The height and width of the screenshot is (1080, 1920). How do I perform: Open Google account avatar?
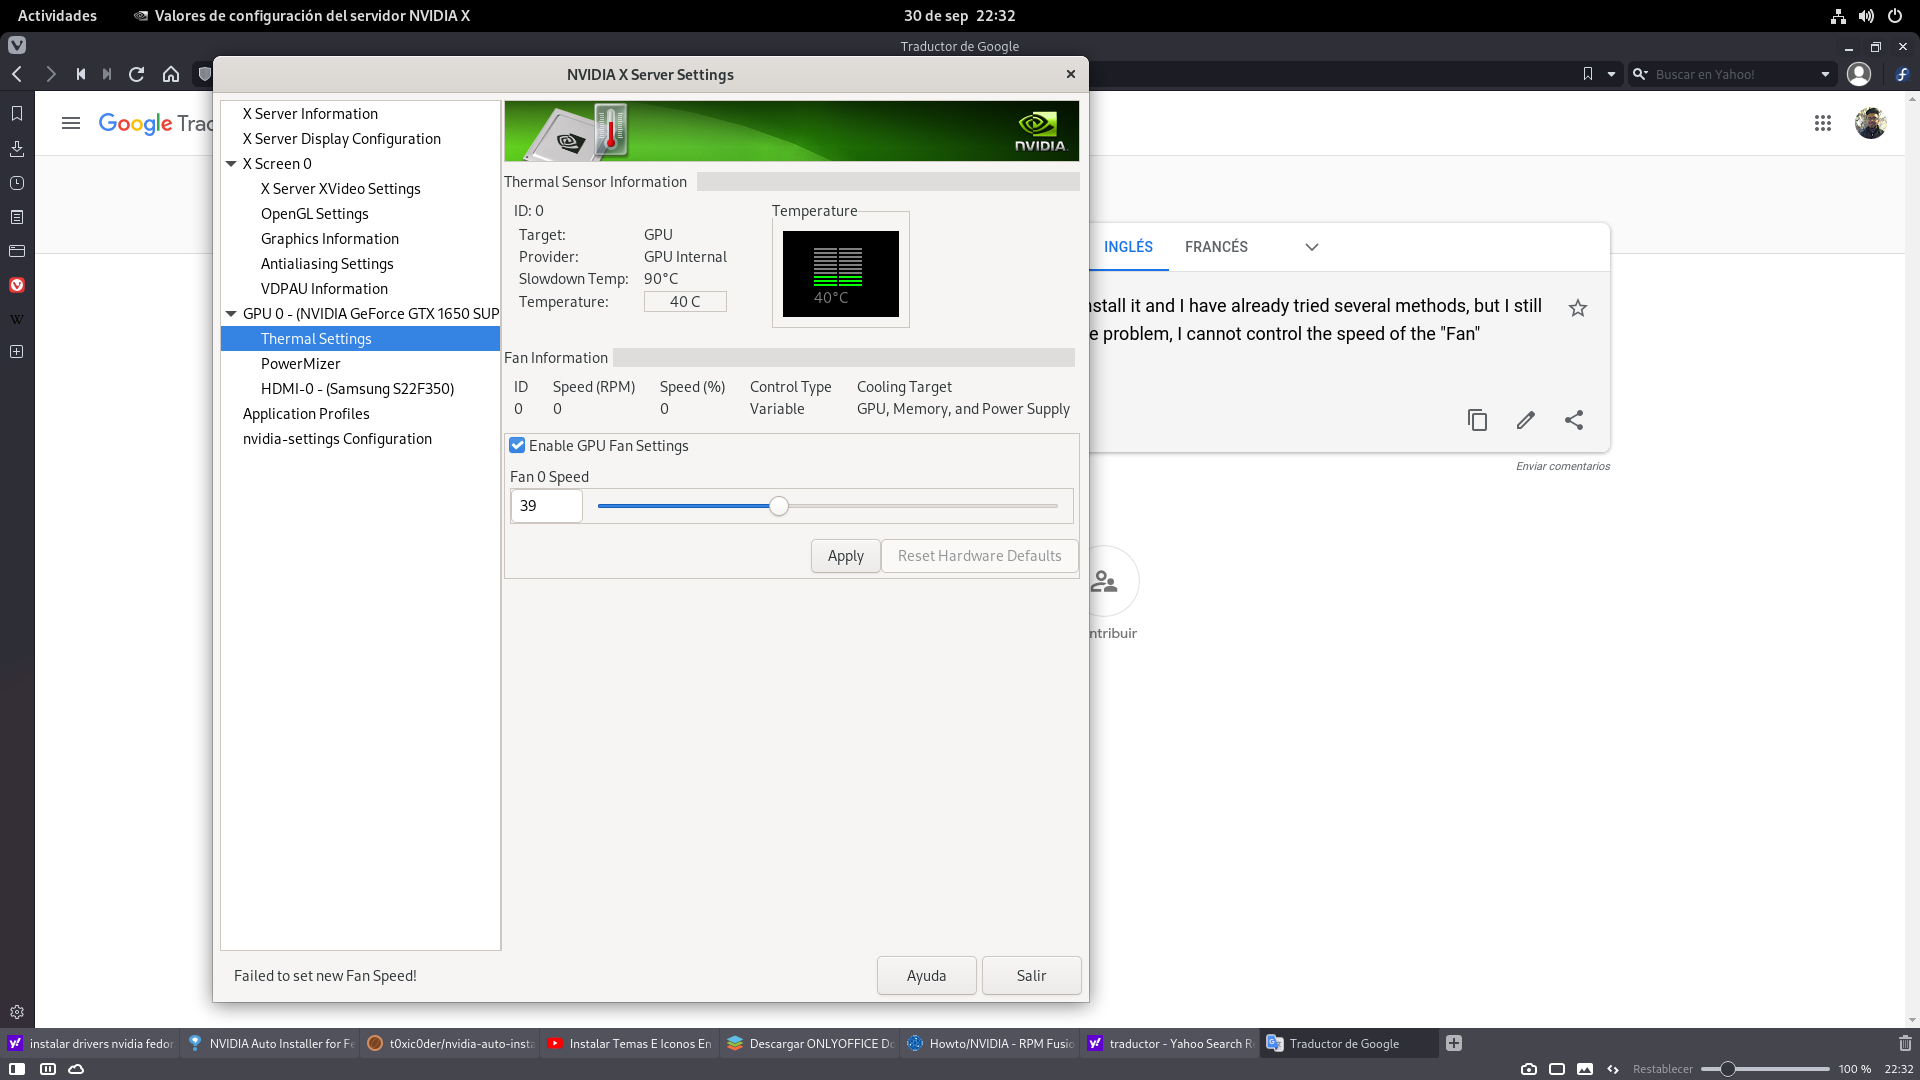pos(1870,123)
